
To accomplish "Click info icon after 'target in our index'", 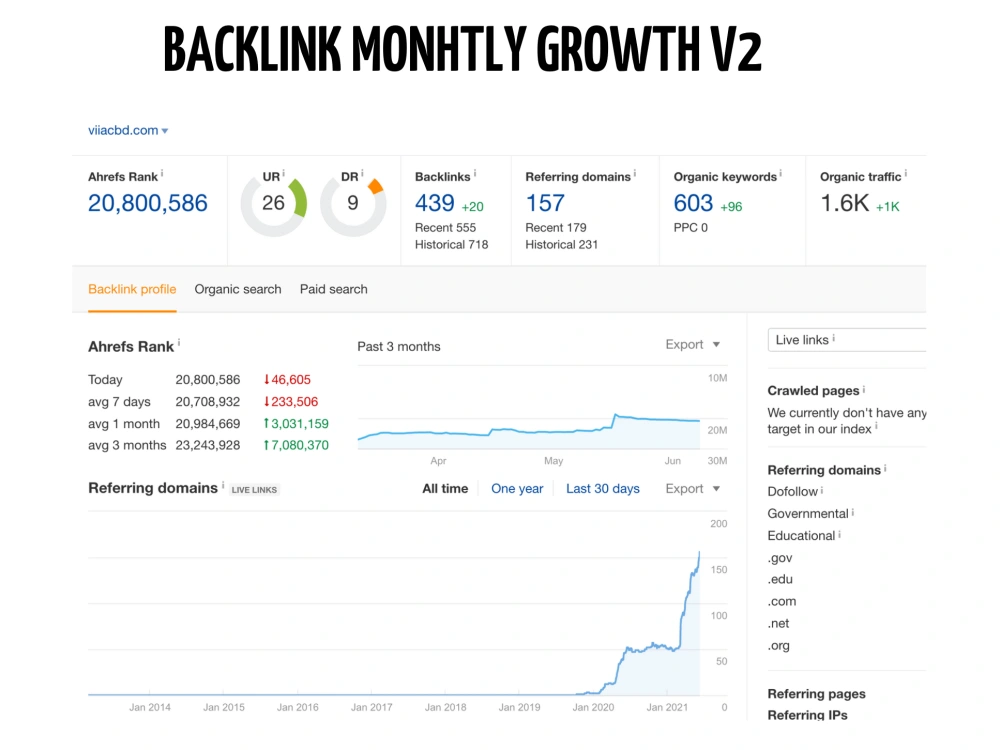I will [876, 426].
